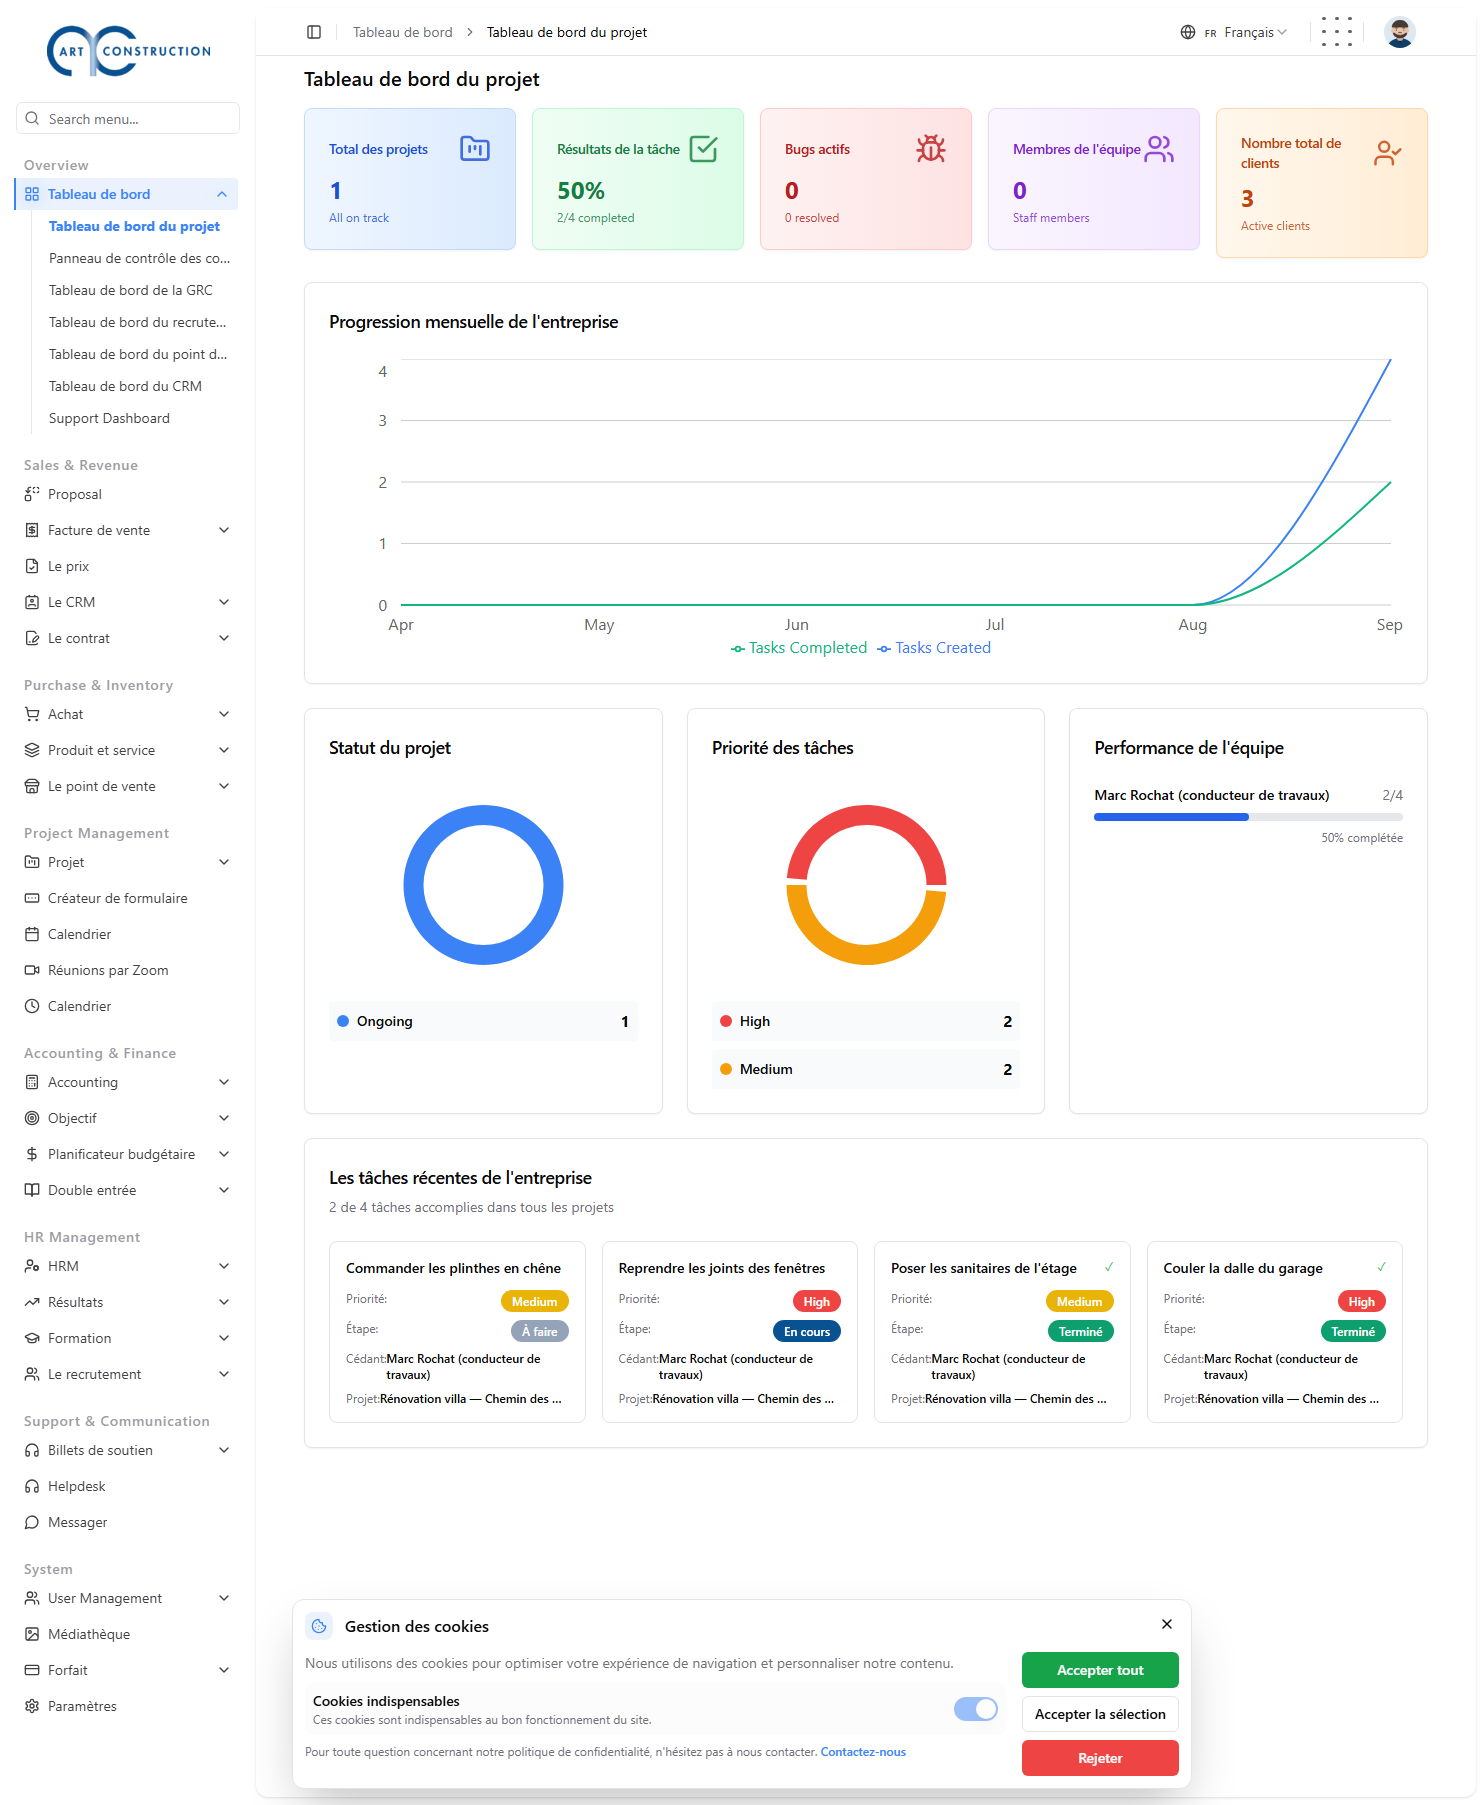The height and width of the screenshot is (1805, 1484).
Task: Click the cookie icon in Gestion des cookies
Action: (319, 1626)
